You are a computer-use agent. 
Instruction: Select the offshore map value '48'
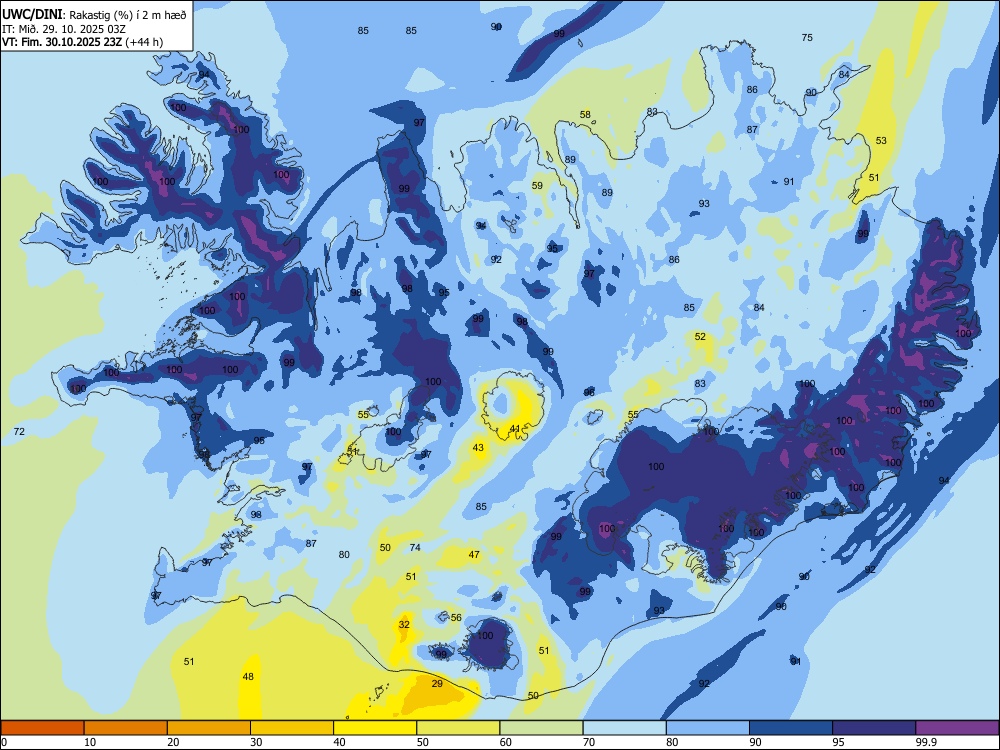coord(248,677)
